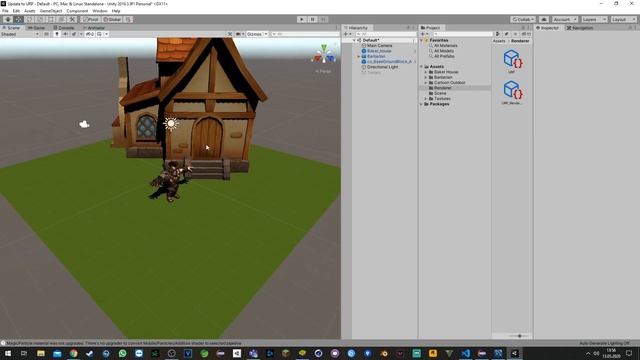Start Play mode with the Play button

302,19
